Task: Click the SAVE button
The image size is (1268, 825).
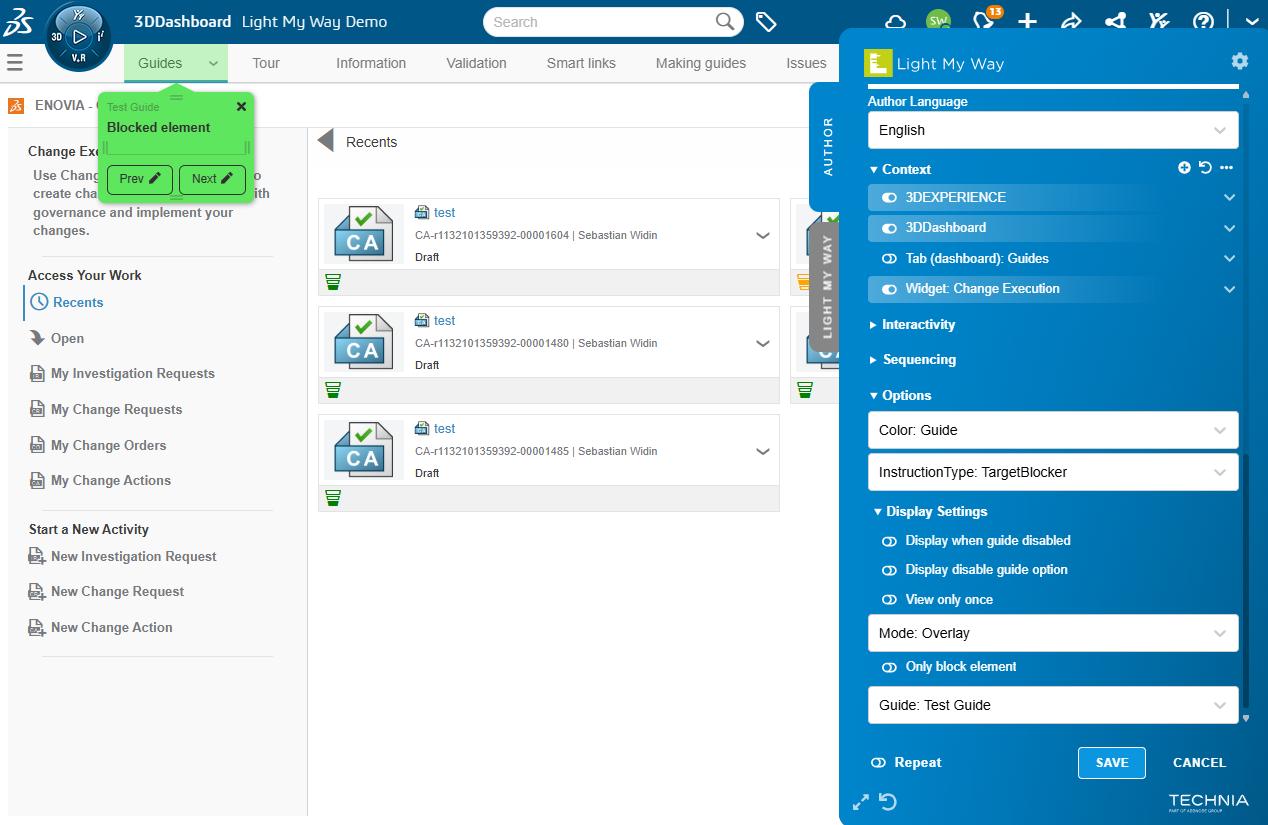Action: point(1112,762)
